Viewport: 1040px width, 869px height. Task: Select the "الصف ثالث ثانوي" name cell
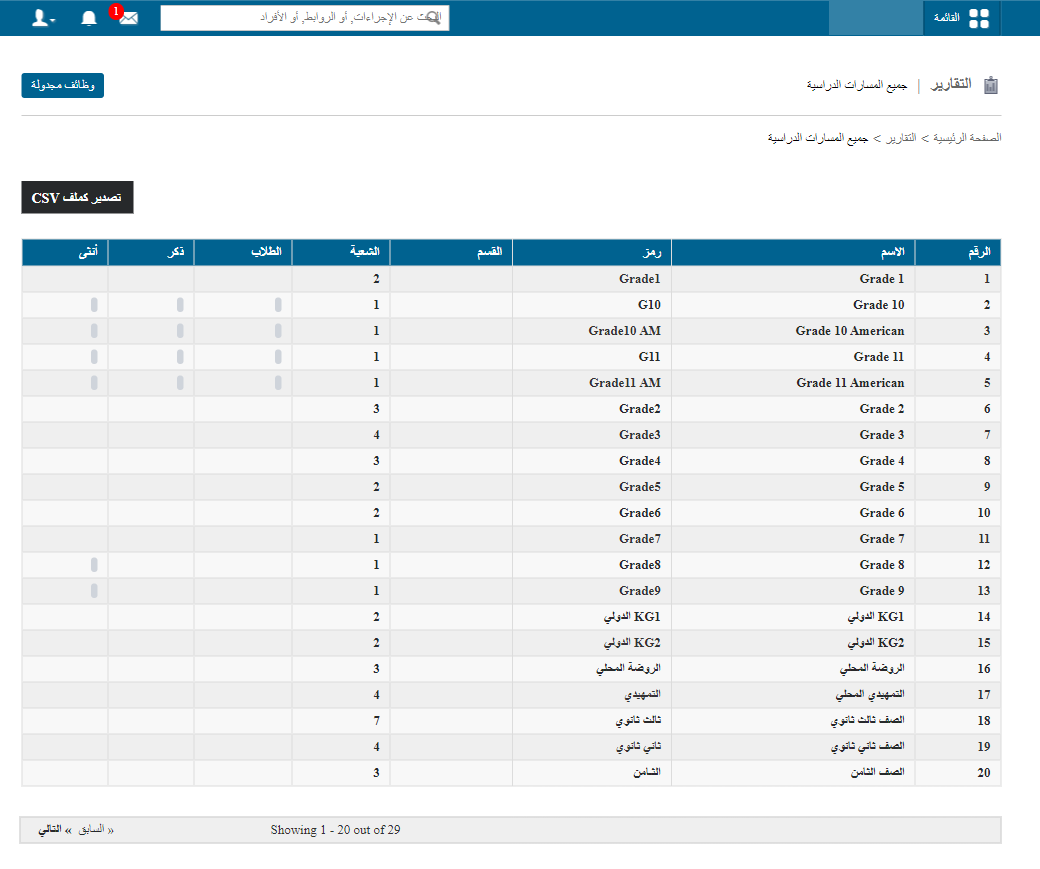(793, 720)
